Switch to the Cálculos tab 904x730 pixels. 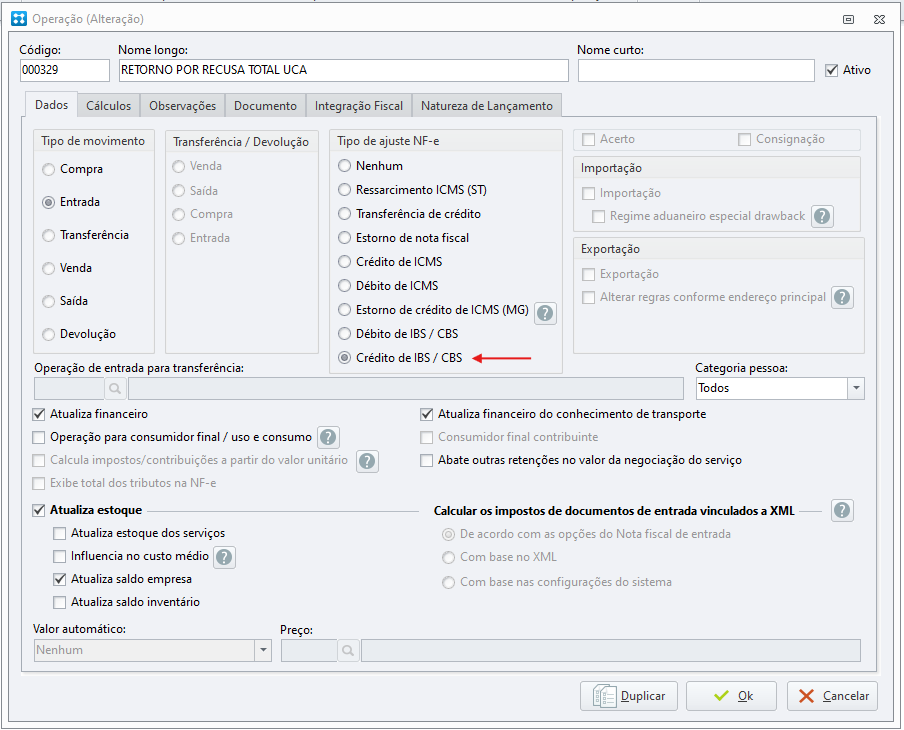[x=108, y=106]
